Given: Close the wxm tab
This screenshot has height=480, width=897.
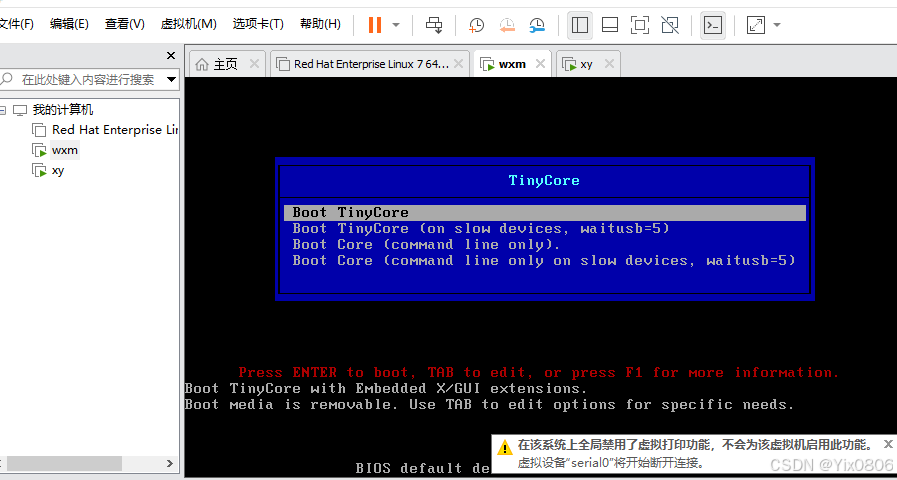Looking at the screenshot, I should tap(540, 64).
